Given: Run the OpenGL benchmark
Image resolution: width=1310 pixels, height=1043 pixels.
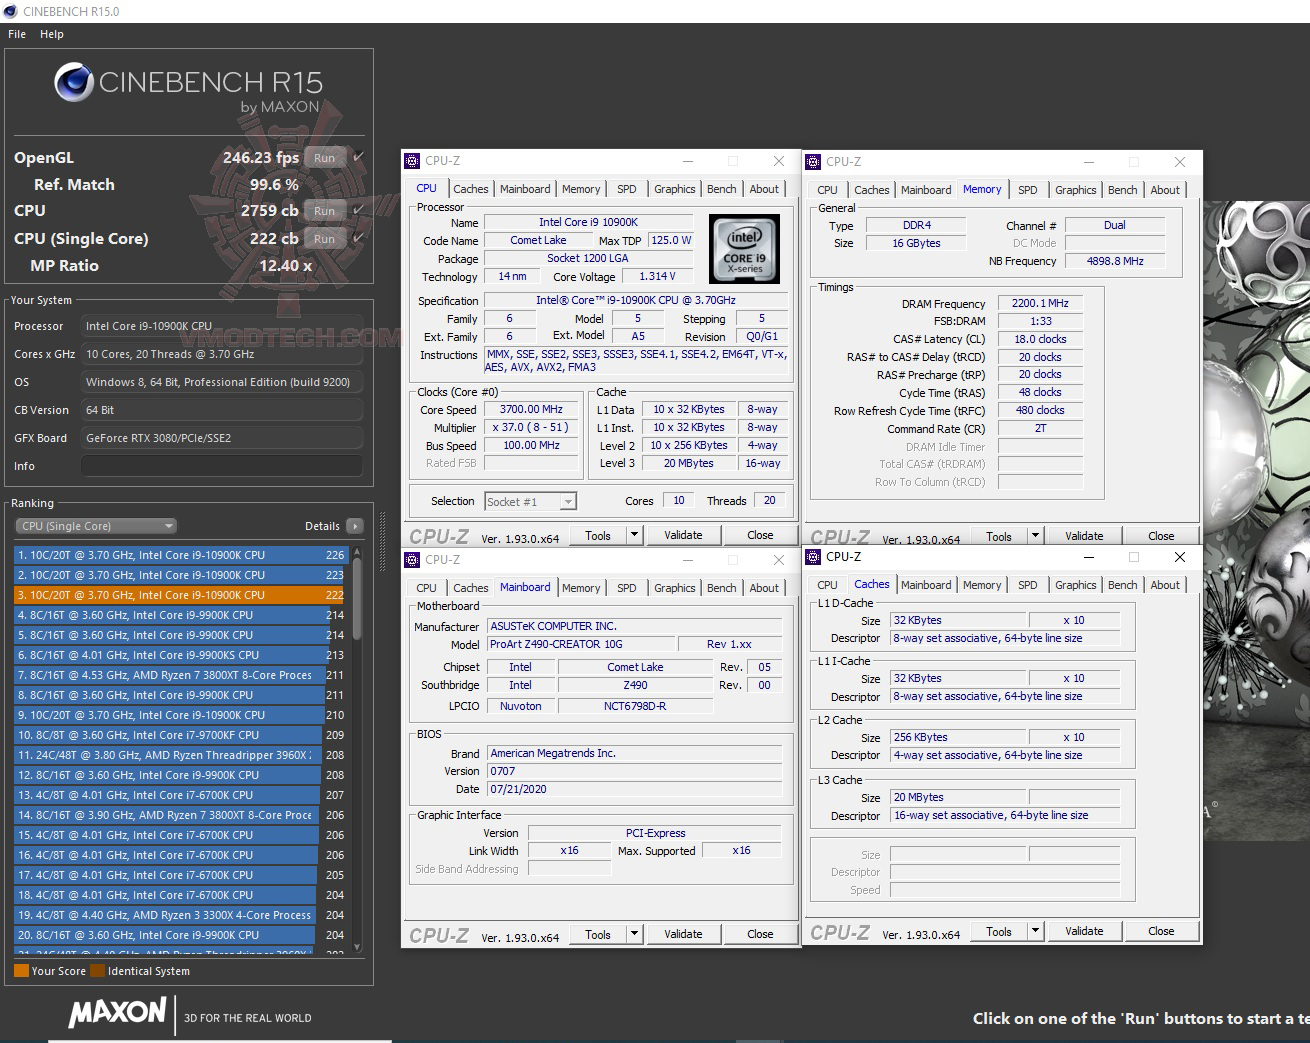Looking at the screenshot, I should point(324,157).
